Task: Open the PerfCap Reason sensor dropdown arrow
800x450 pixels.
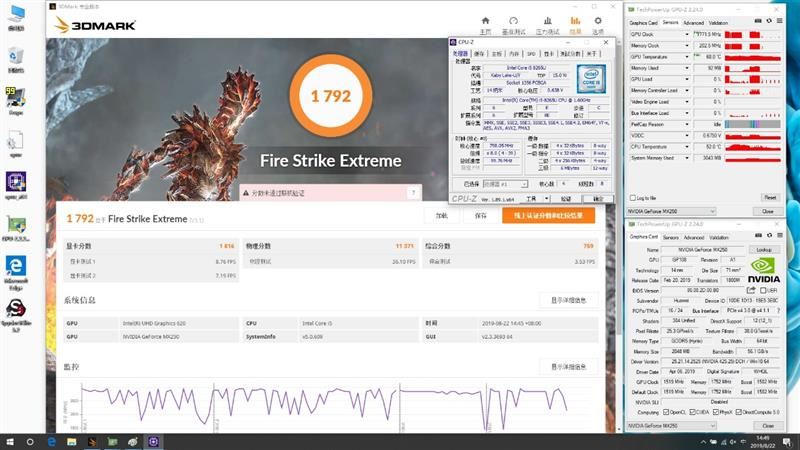Action: pyautogui.click(x=686, y=124)
